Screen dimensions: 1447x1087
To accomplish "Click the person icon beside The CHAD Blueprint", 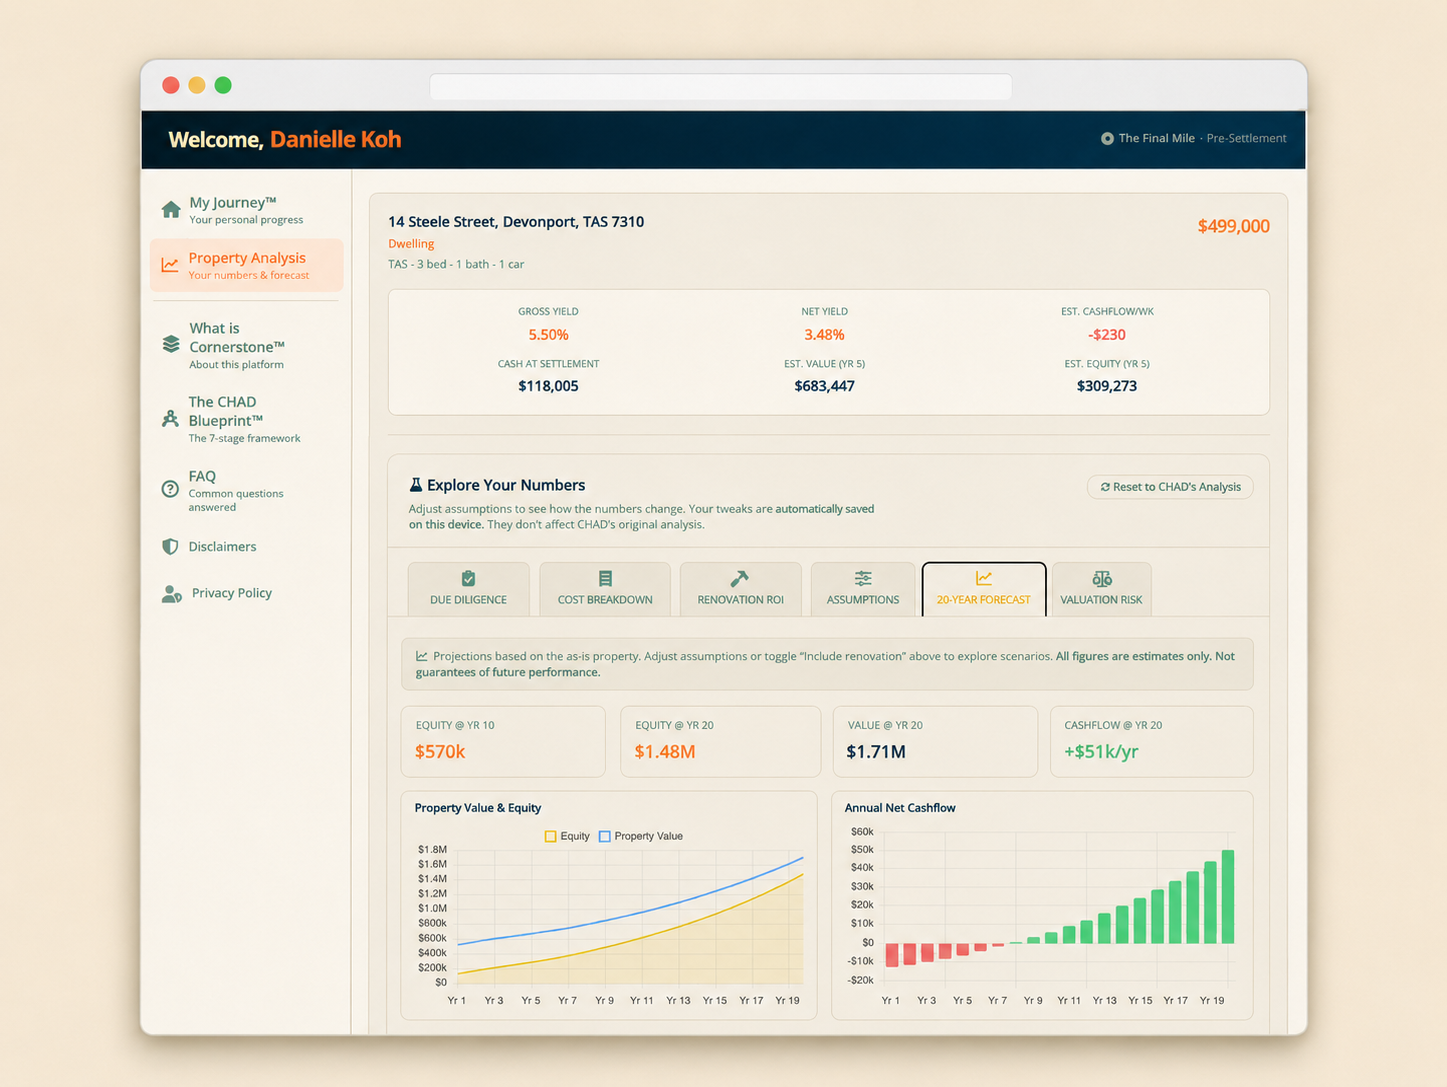I will 170,419.
